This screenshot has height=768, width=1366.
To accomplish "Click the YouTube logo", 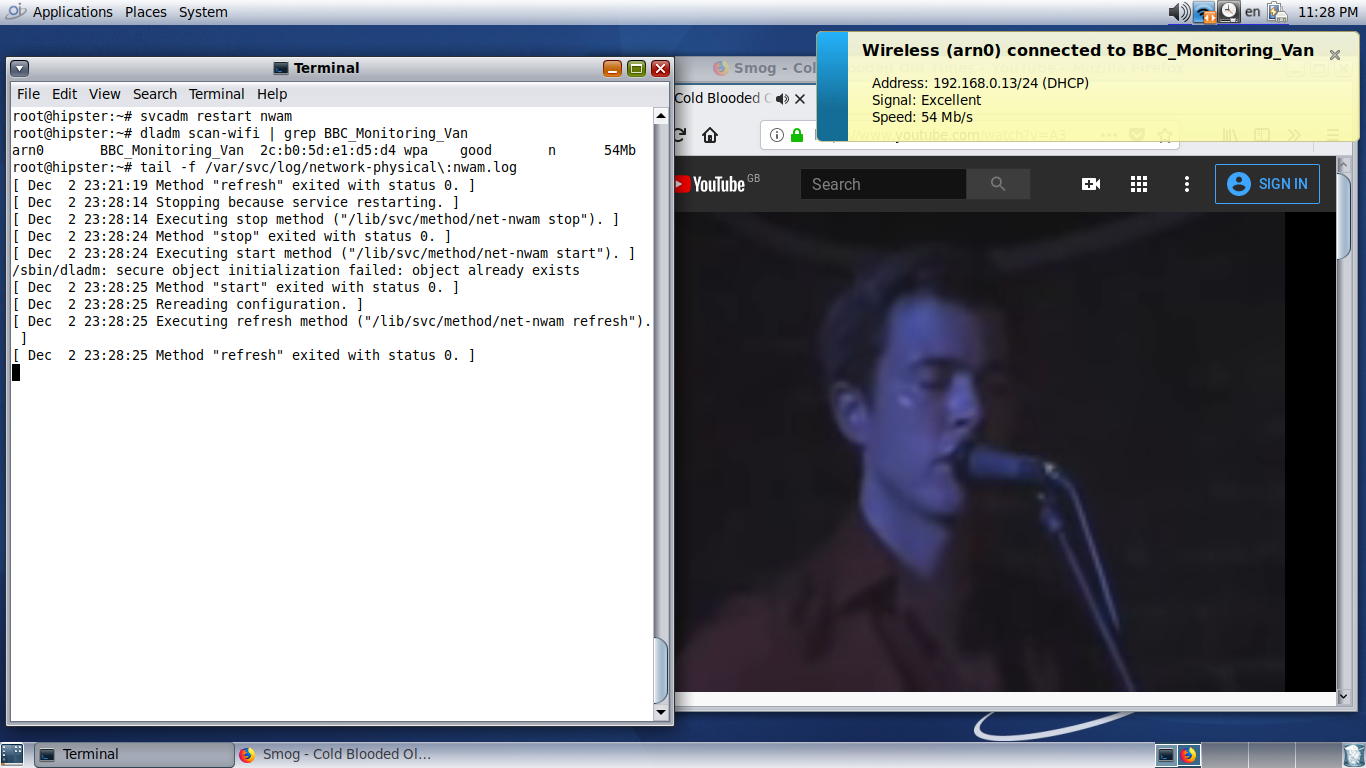I will click(711, 184).
